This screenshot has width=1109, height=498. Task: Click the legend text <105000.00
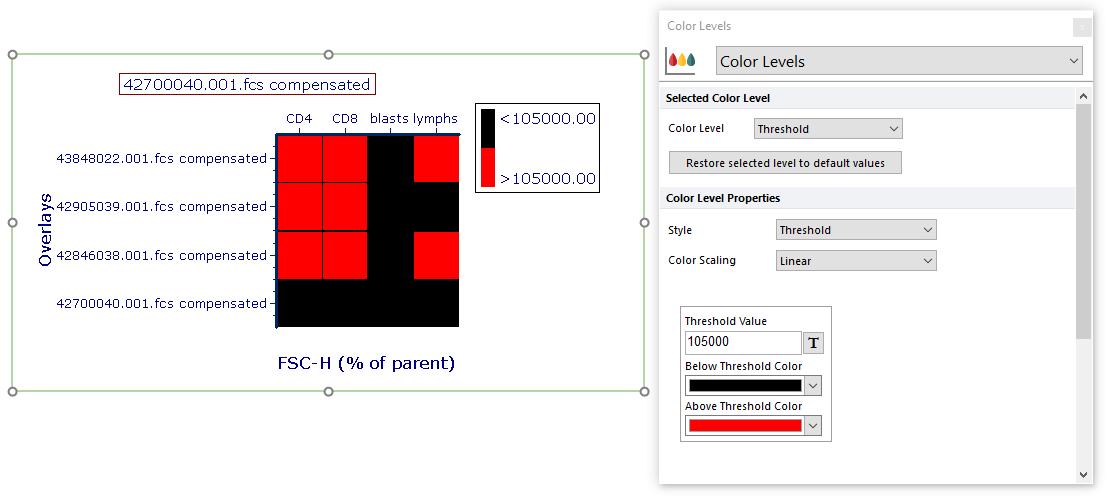pos(548,118)
